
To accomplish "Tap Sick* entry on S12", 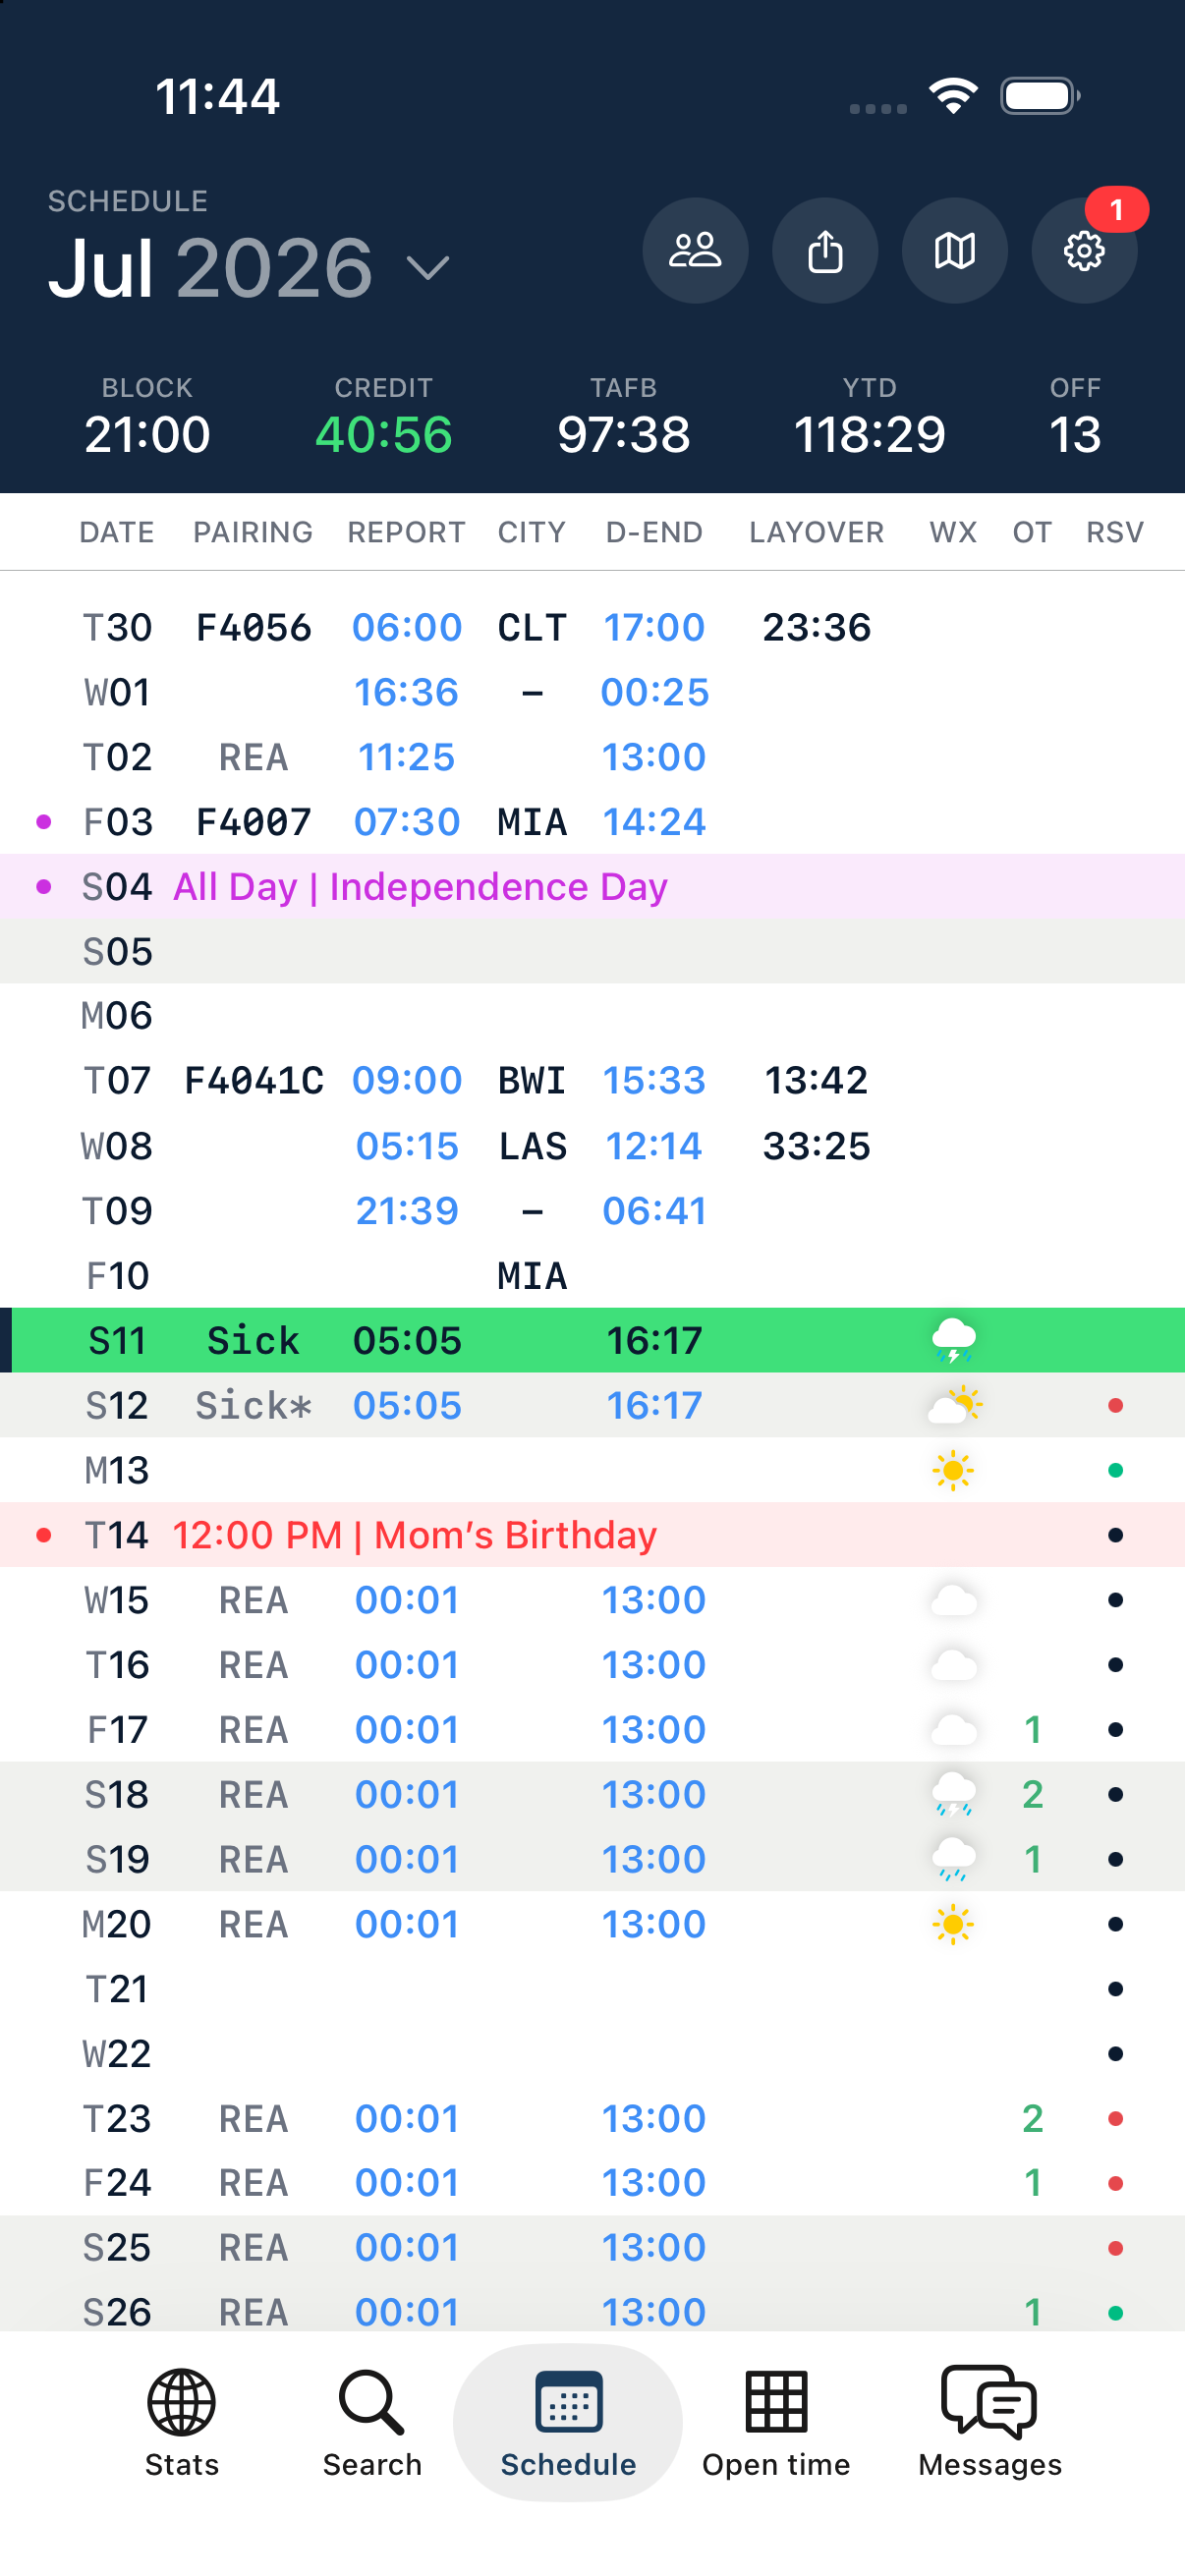I will [253, 1405].
